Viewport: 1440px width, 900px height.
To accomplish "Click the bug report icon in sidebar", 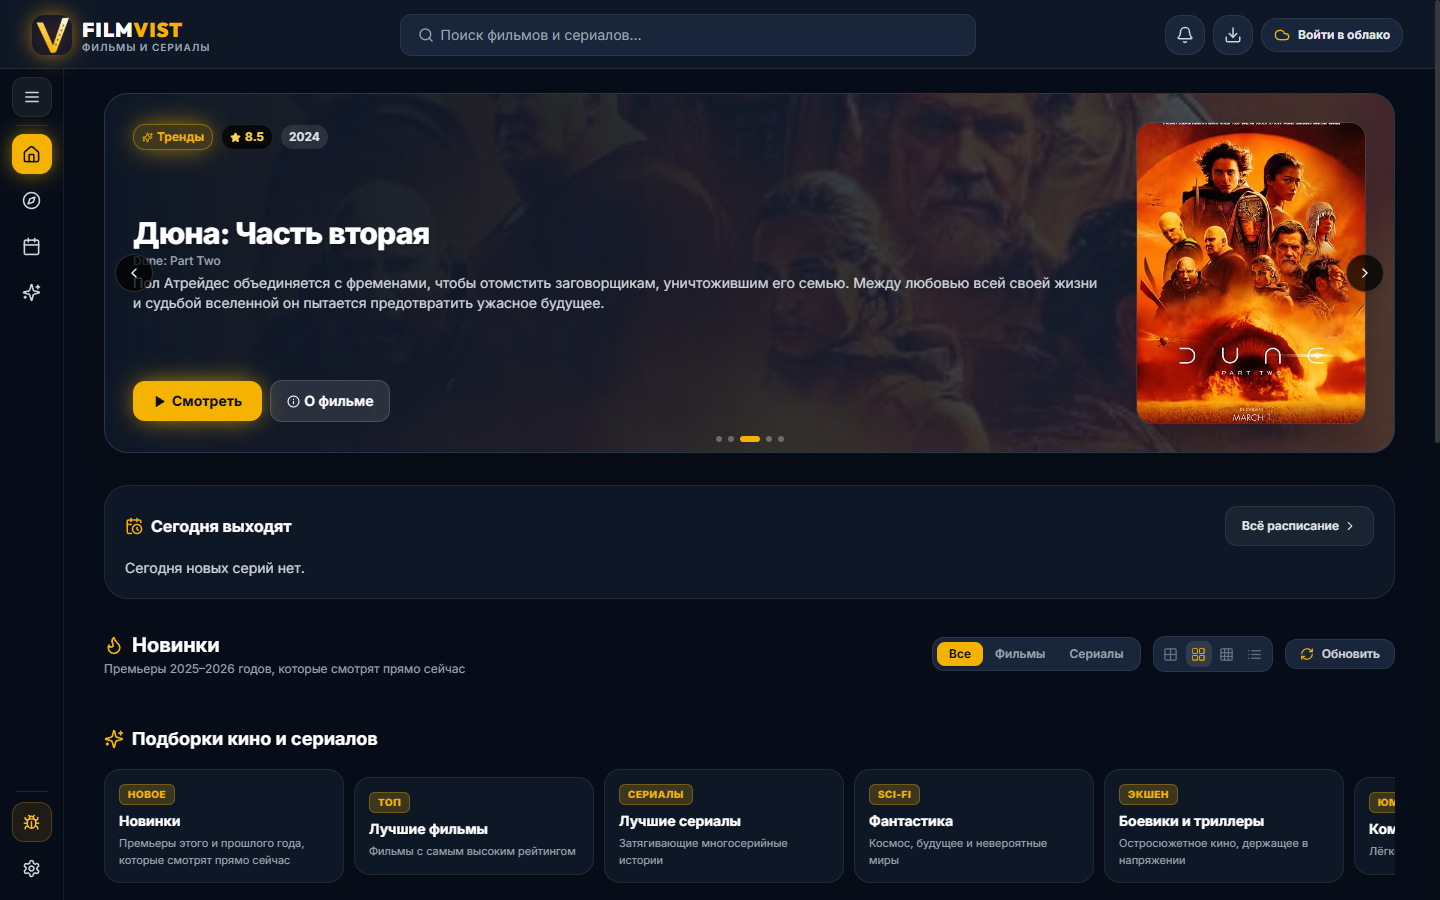I will pos(32,822).
